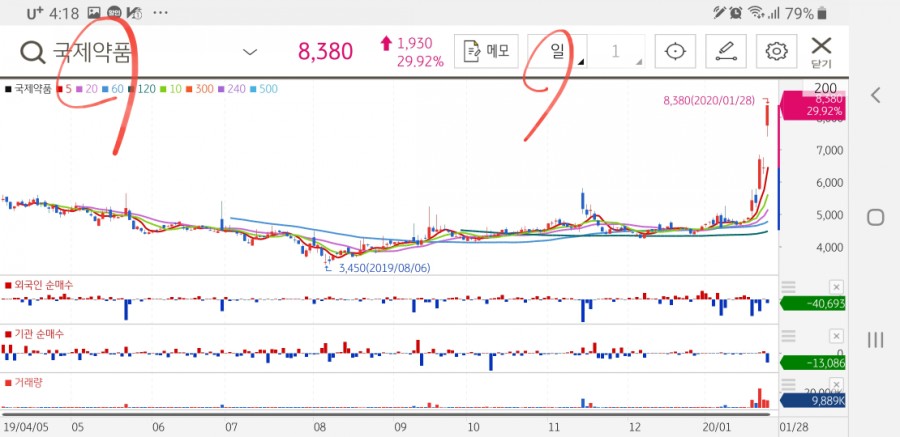Select the red 5-day moving average legend
This screenshot has height=437, width=900.
[x=65, y=89]
